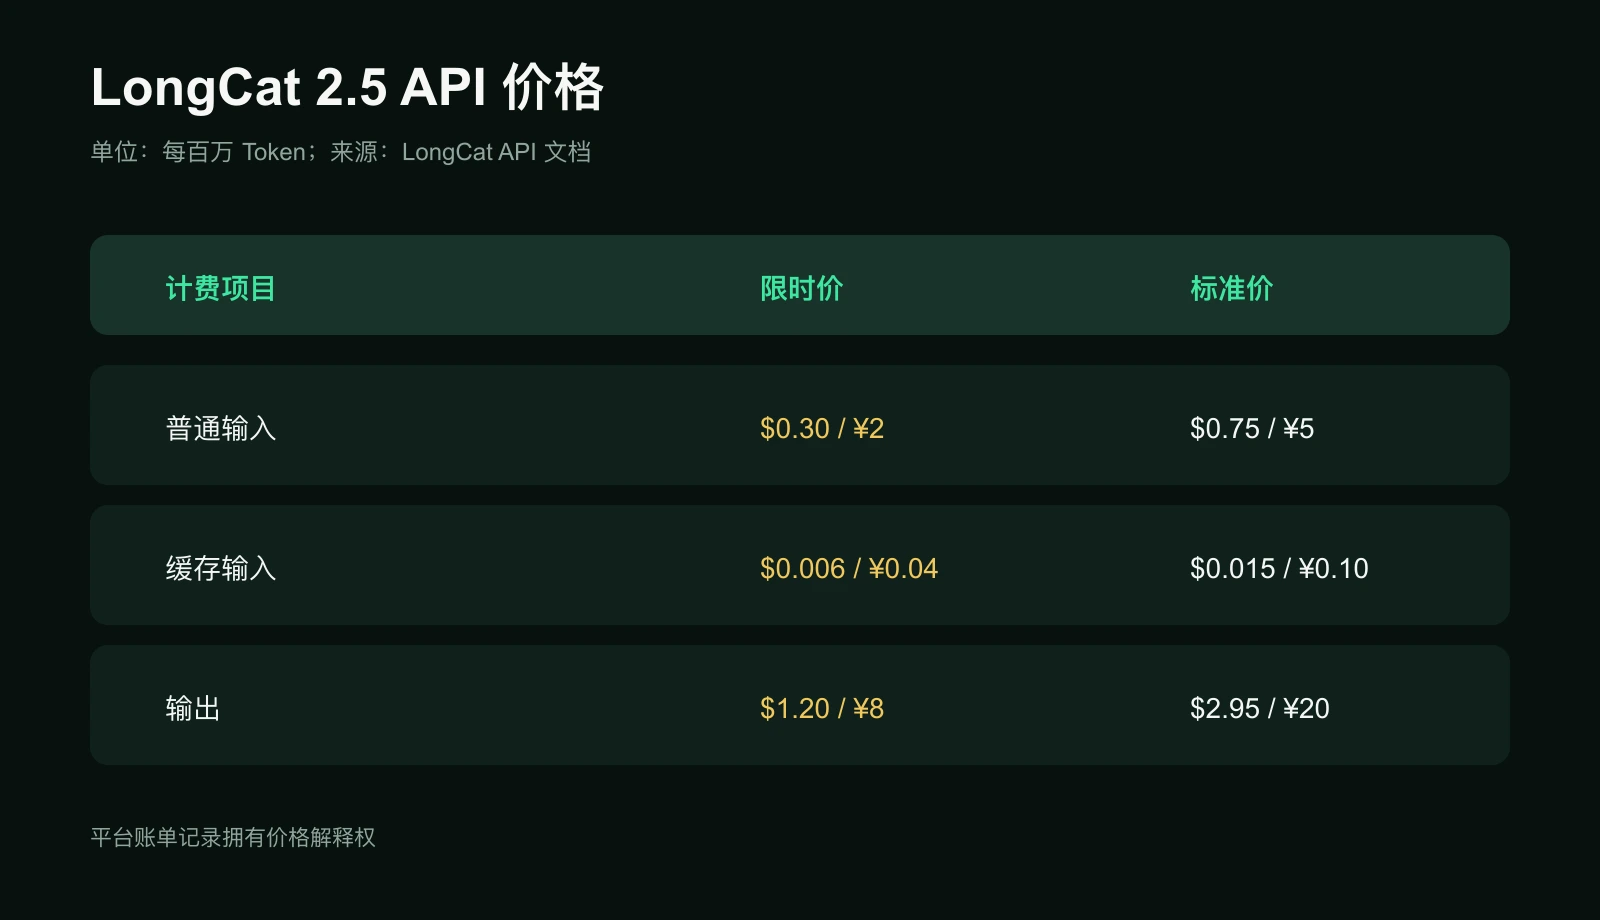Select the "输出" row label
This screenshot has height=920, width=1600.
coord(192,708)
